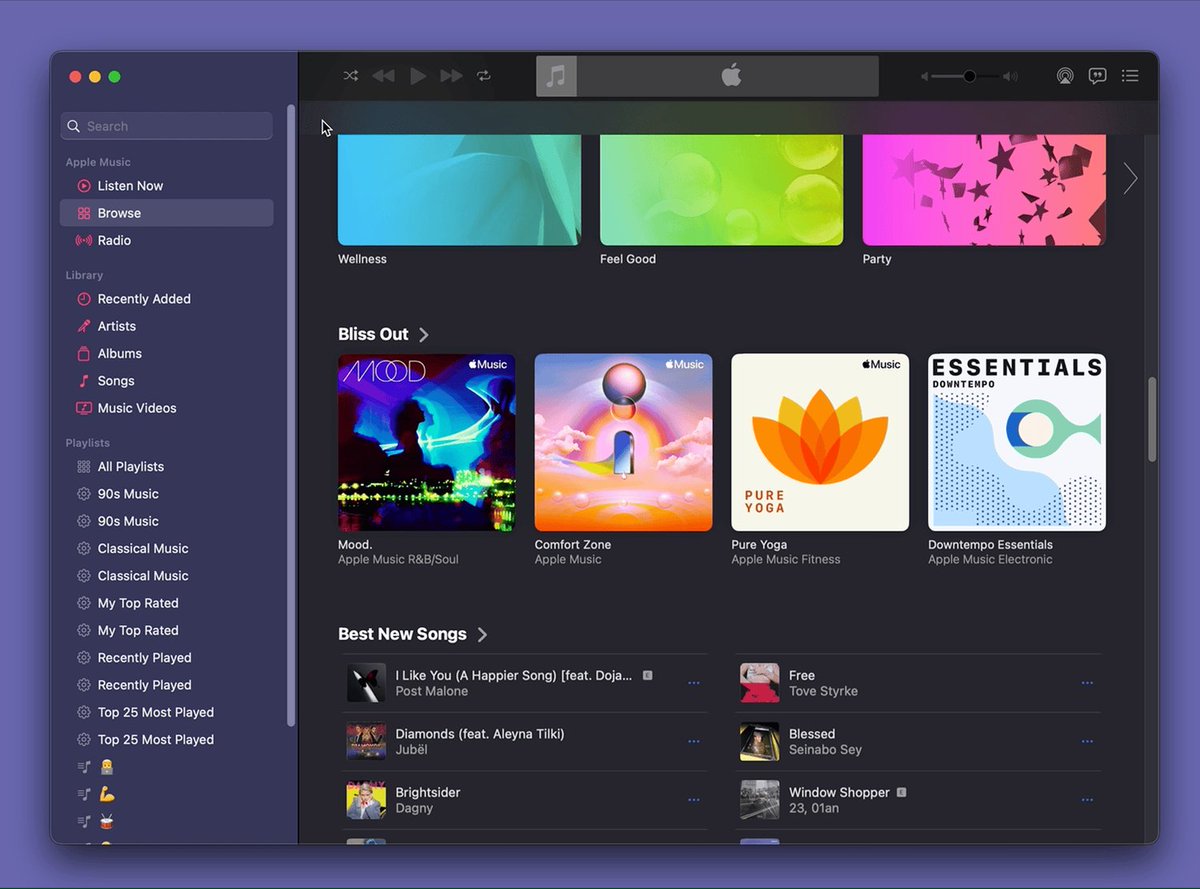Click the Listen Now play icon
Viewport: 1200px width, 889px height.
(x=84, y=186)
